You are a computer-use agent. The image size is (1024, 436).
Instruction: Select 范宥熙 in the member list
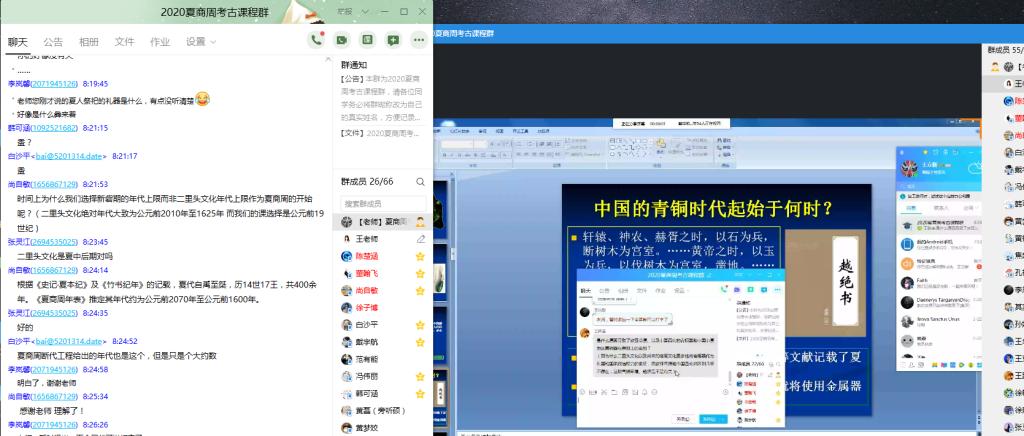367,358
